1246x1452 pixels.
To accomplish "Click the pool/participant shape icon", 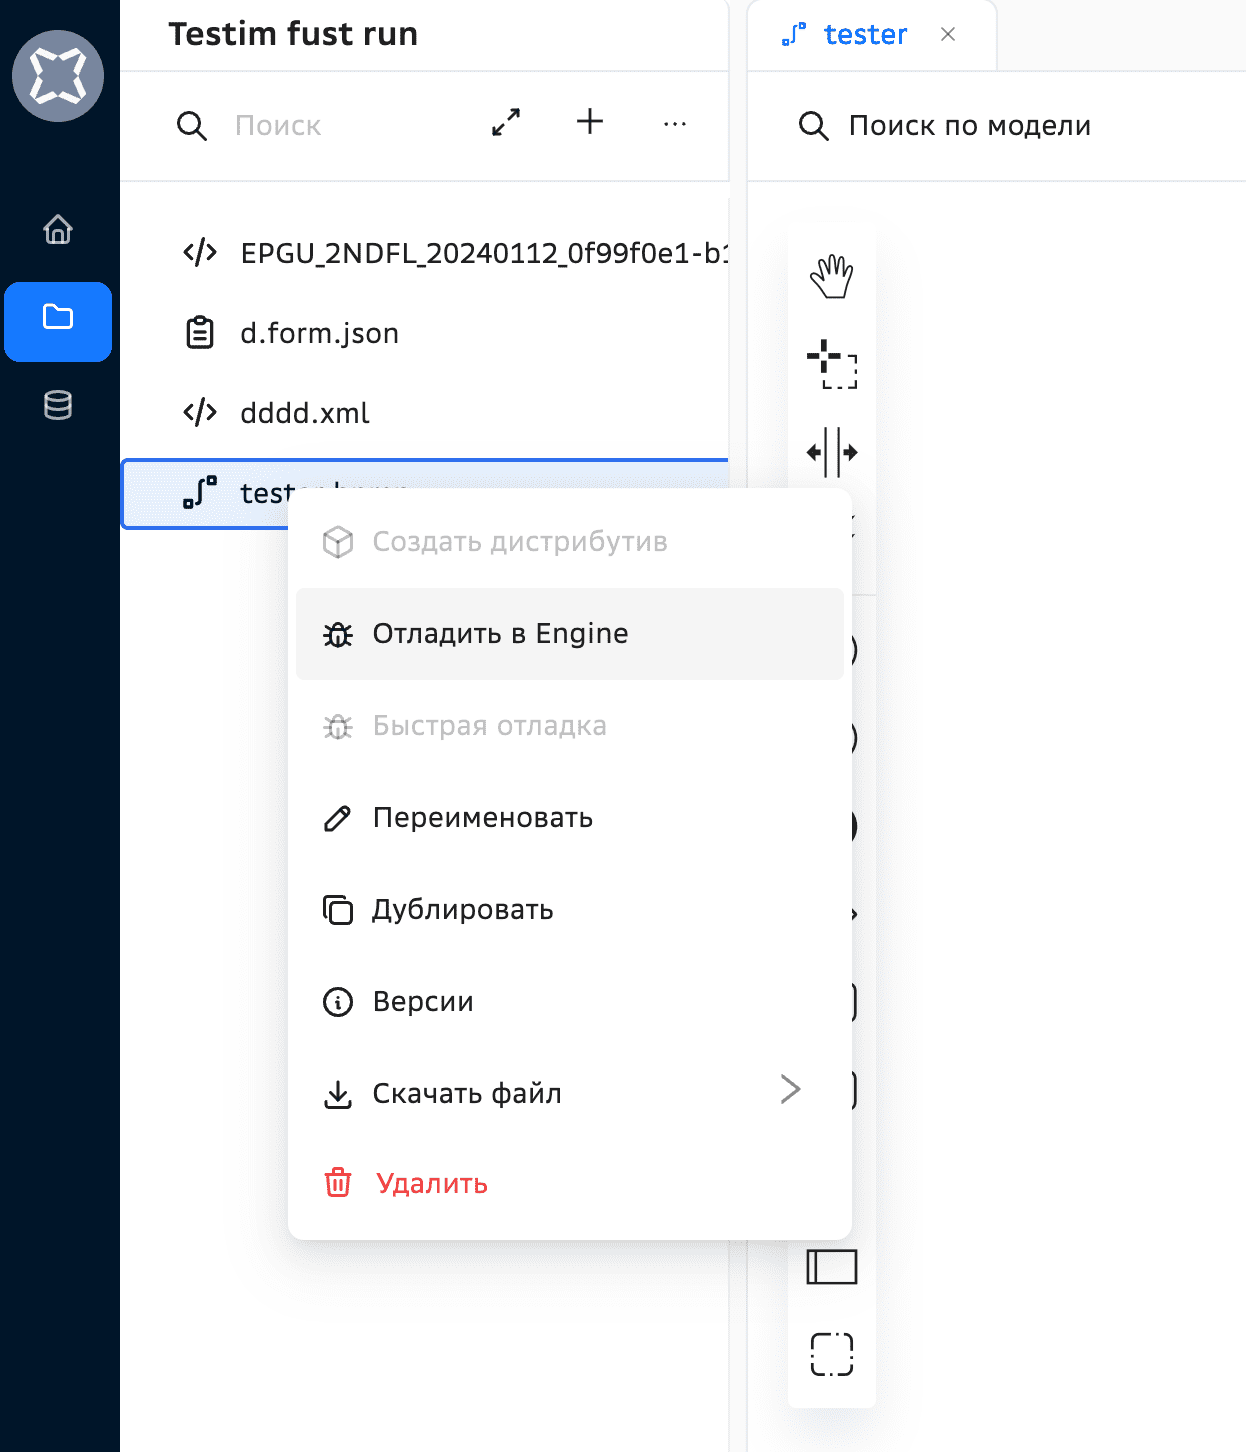I will pos(831,1267).
